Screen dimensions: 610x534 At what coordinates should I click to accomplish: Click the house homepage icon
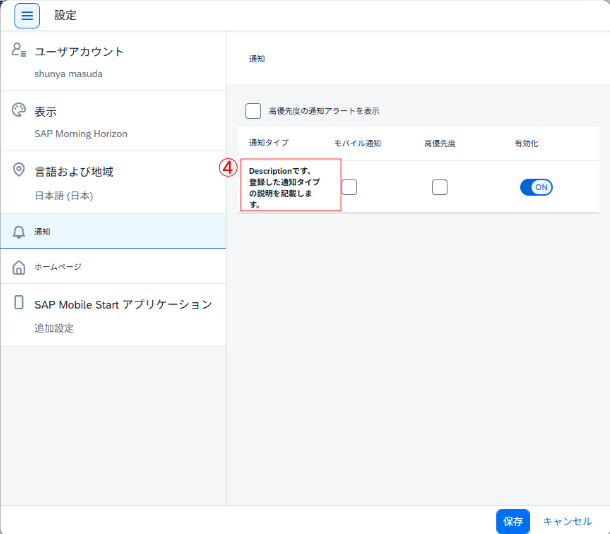pyautogui.click(x=18, y=268)
